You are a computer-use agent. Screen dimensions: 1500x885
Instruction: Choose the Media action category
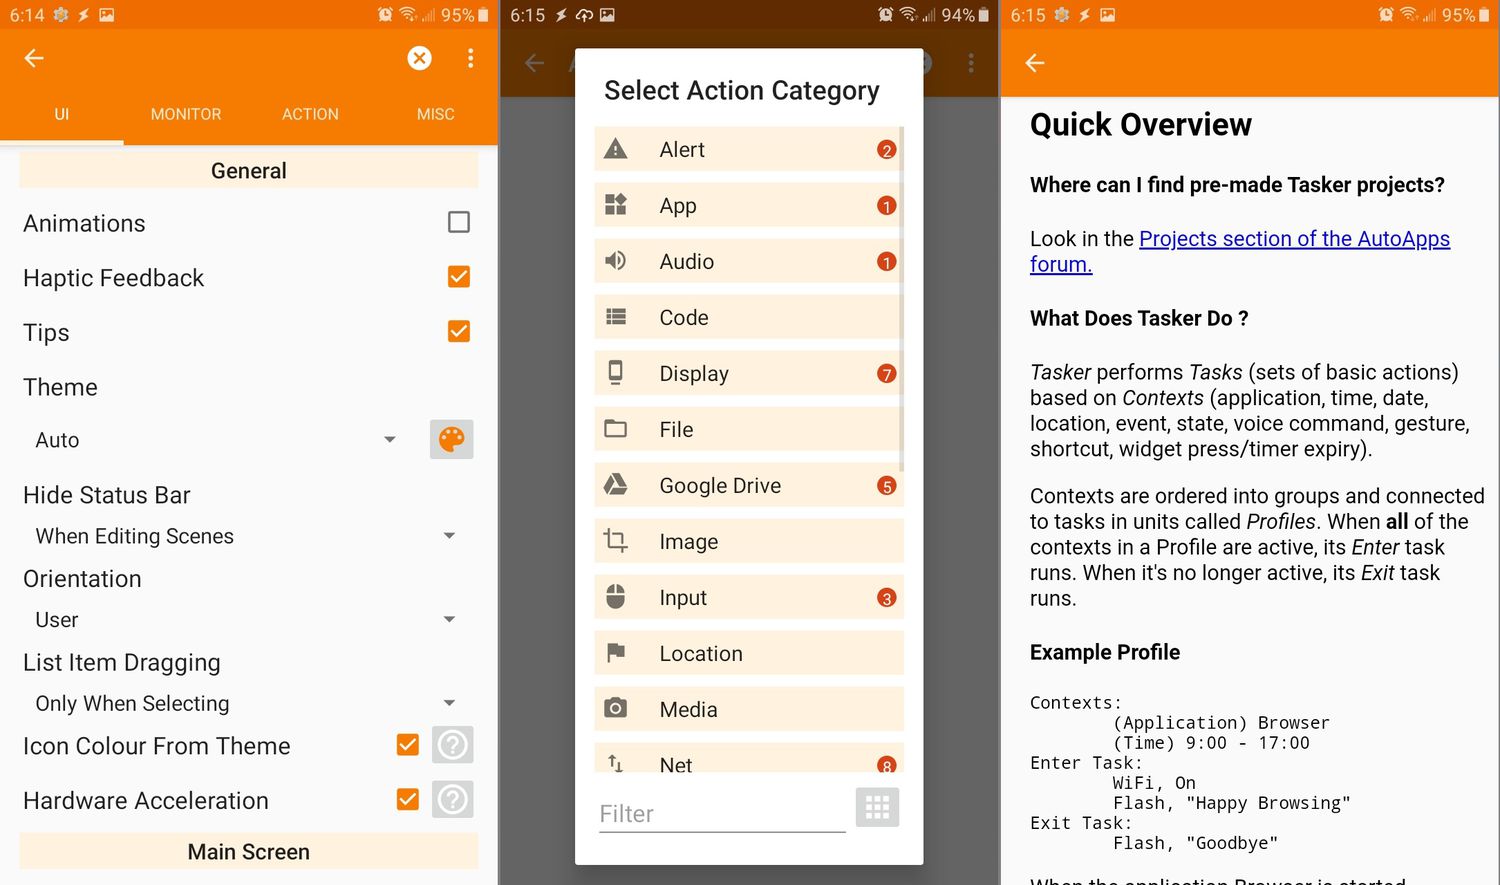[x=749, y=709]
